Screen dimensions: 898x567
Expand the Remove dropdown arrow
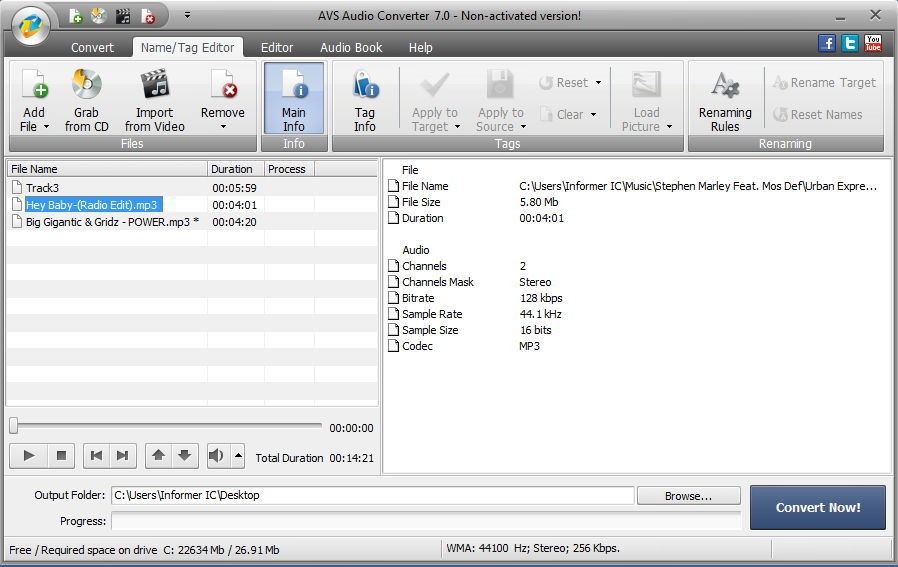pos(223,127)
